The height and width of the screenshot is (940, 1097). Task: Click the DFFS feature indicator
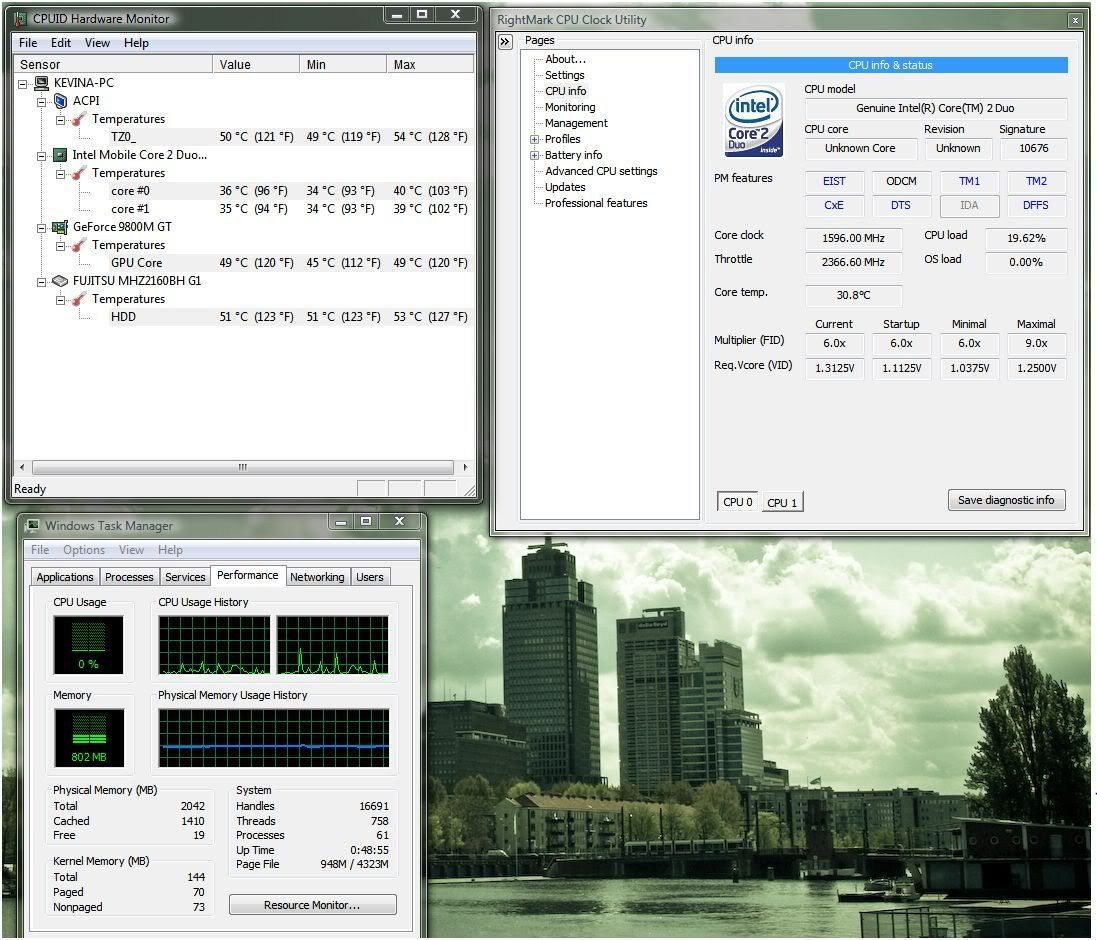(1036, 205)
